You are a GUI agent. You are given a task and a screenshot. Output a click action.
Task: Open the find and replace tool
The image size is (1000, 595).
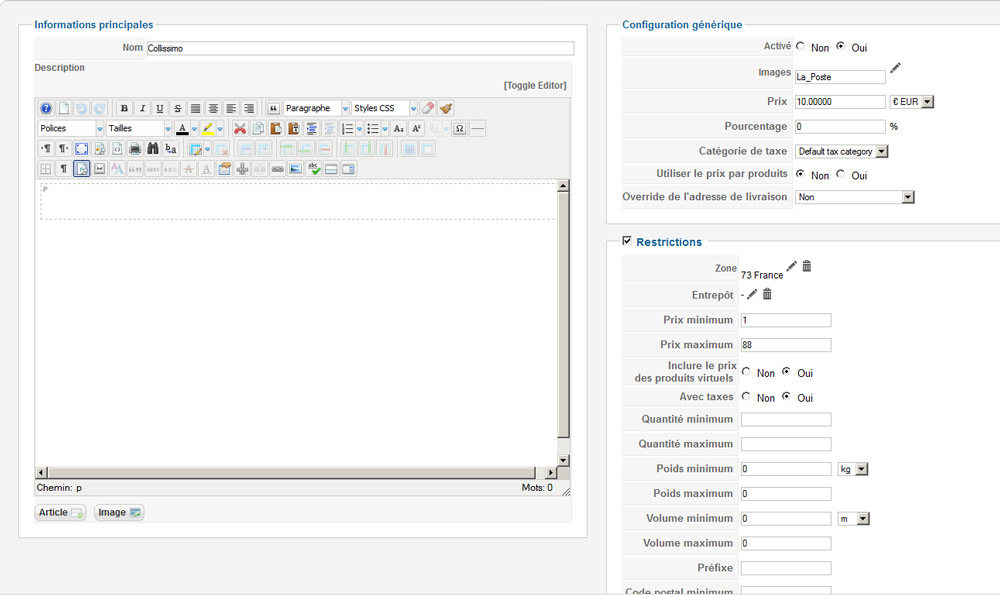(171, 149)
